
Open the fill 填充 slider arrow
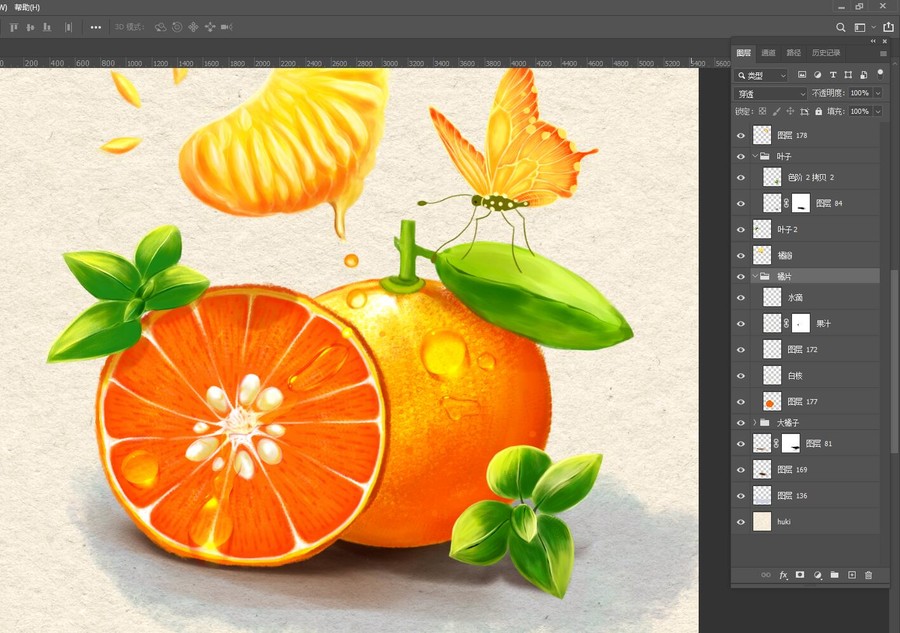(878, 111)
